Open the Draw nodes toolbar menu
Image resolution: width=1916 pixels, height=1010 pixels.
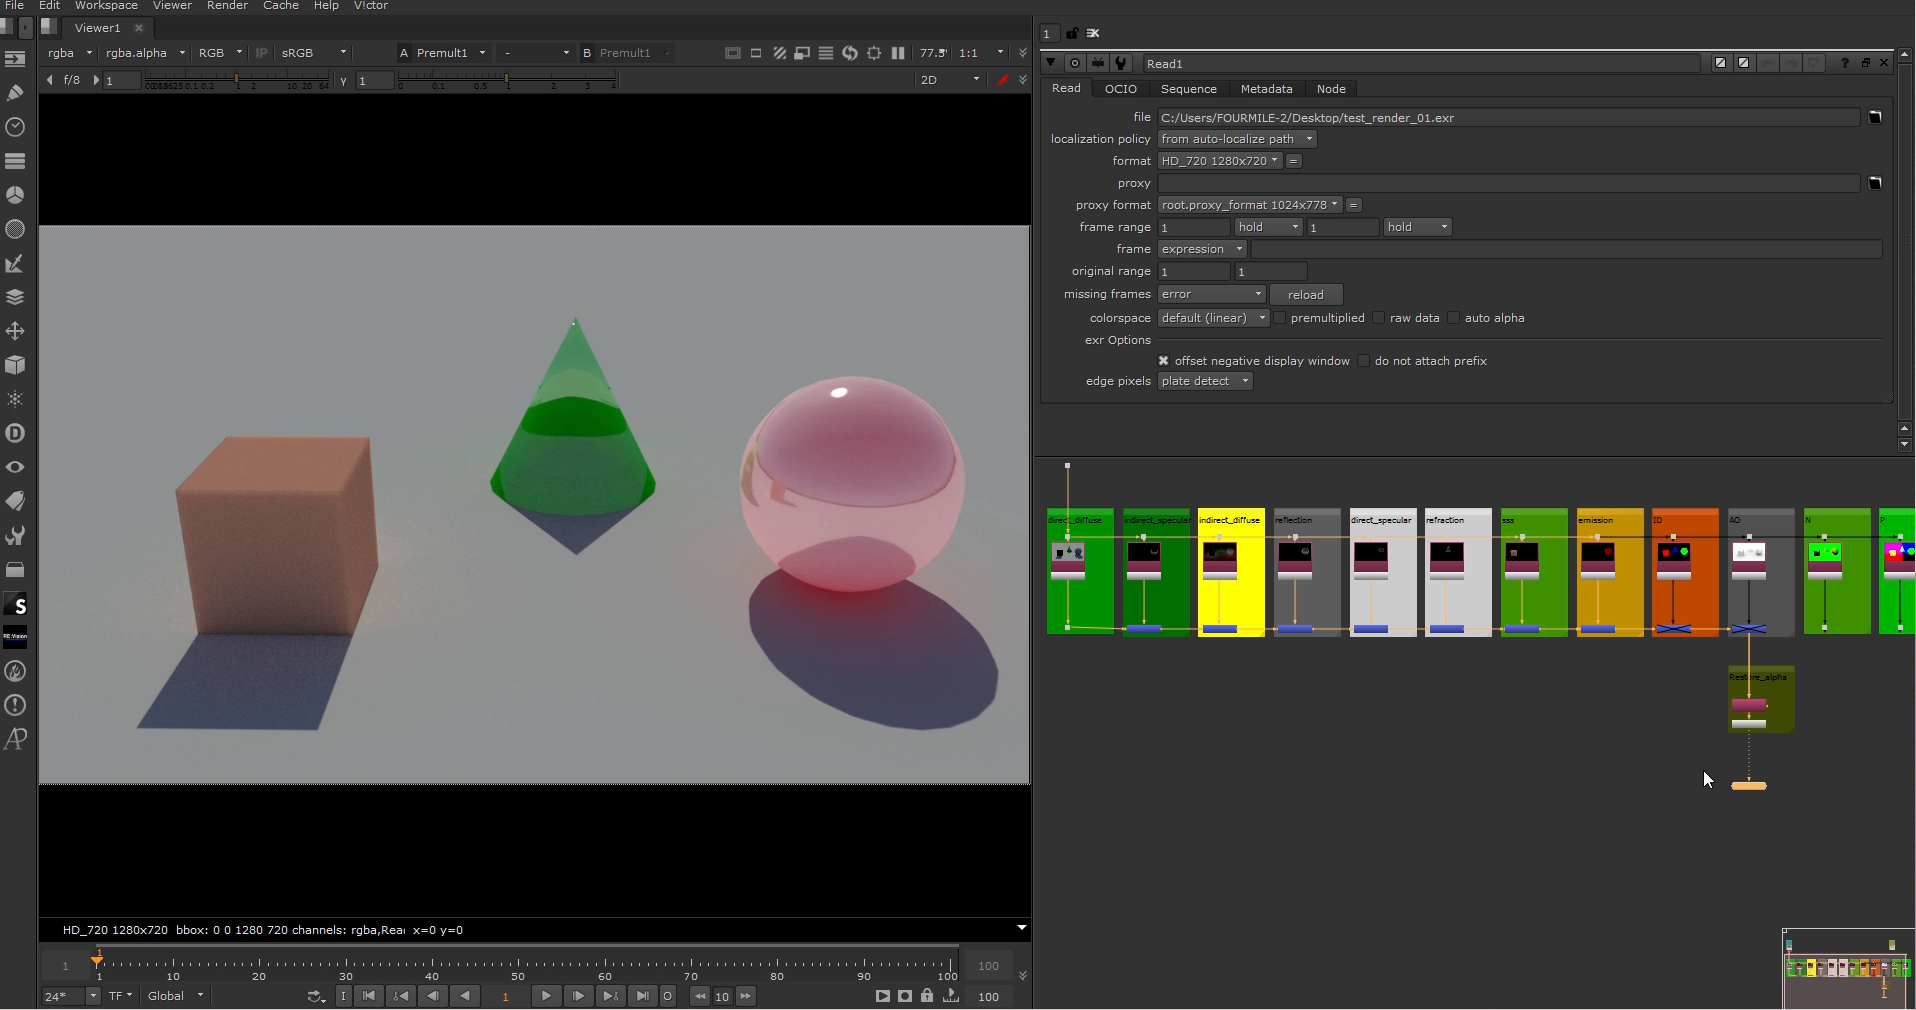(15, 93)
